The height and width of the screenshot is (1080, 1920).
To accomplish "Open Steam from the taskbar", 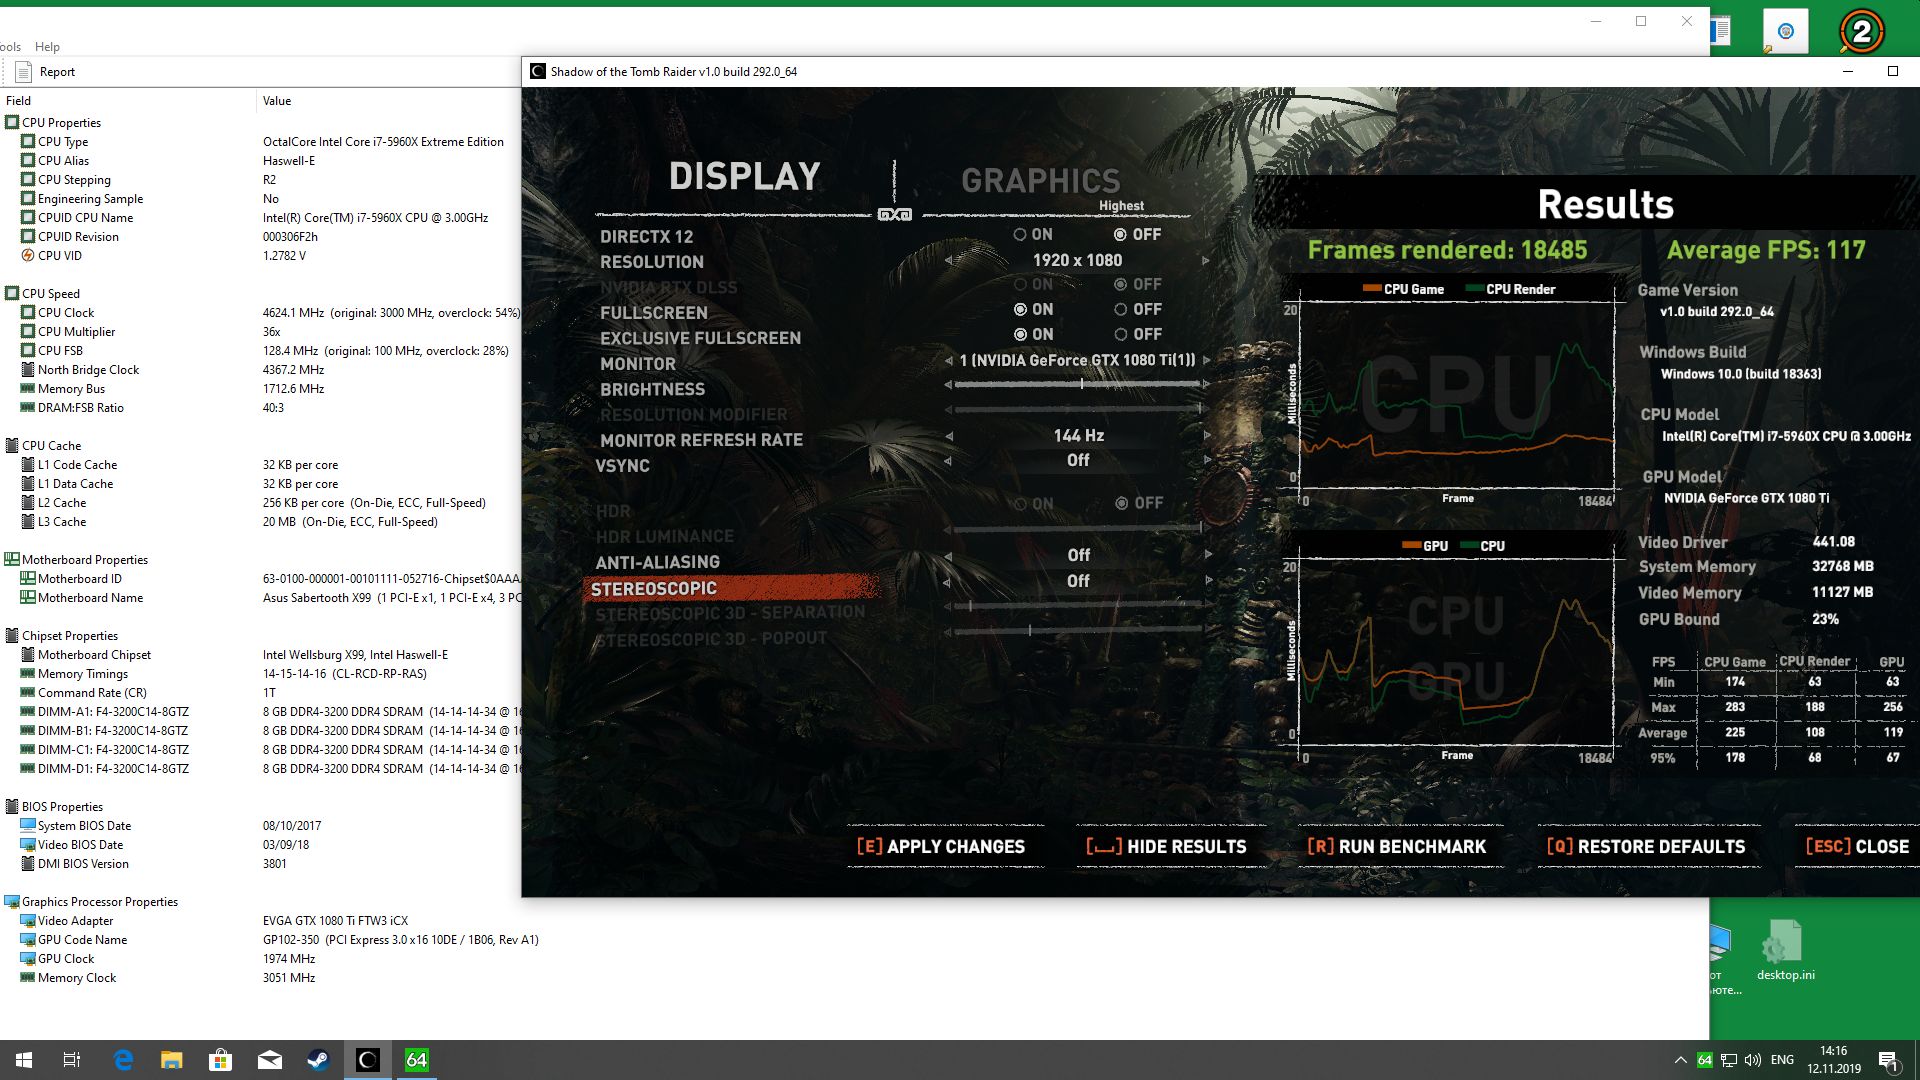I will click(x=318, y=1060).
